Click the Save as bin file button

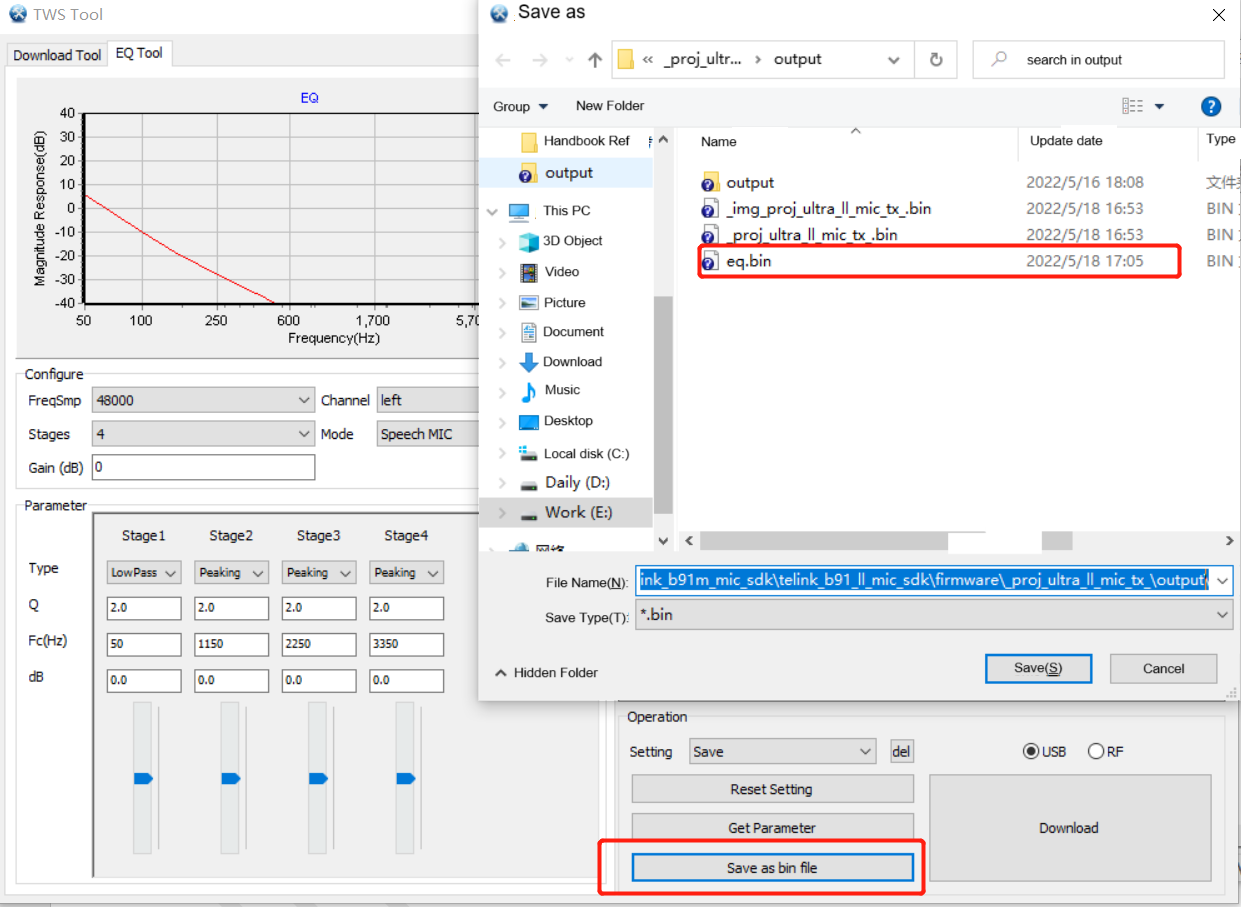772,868
